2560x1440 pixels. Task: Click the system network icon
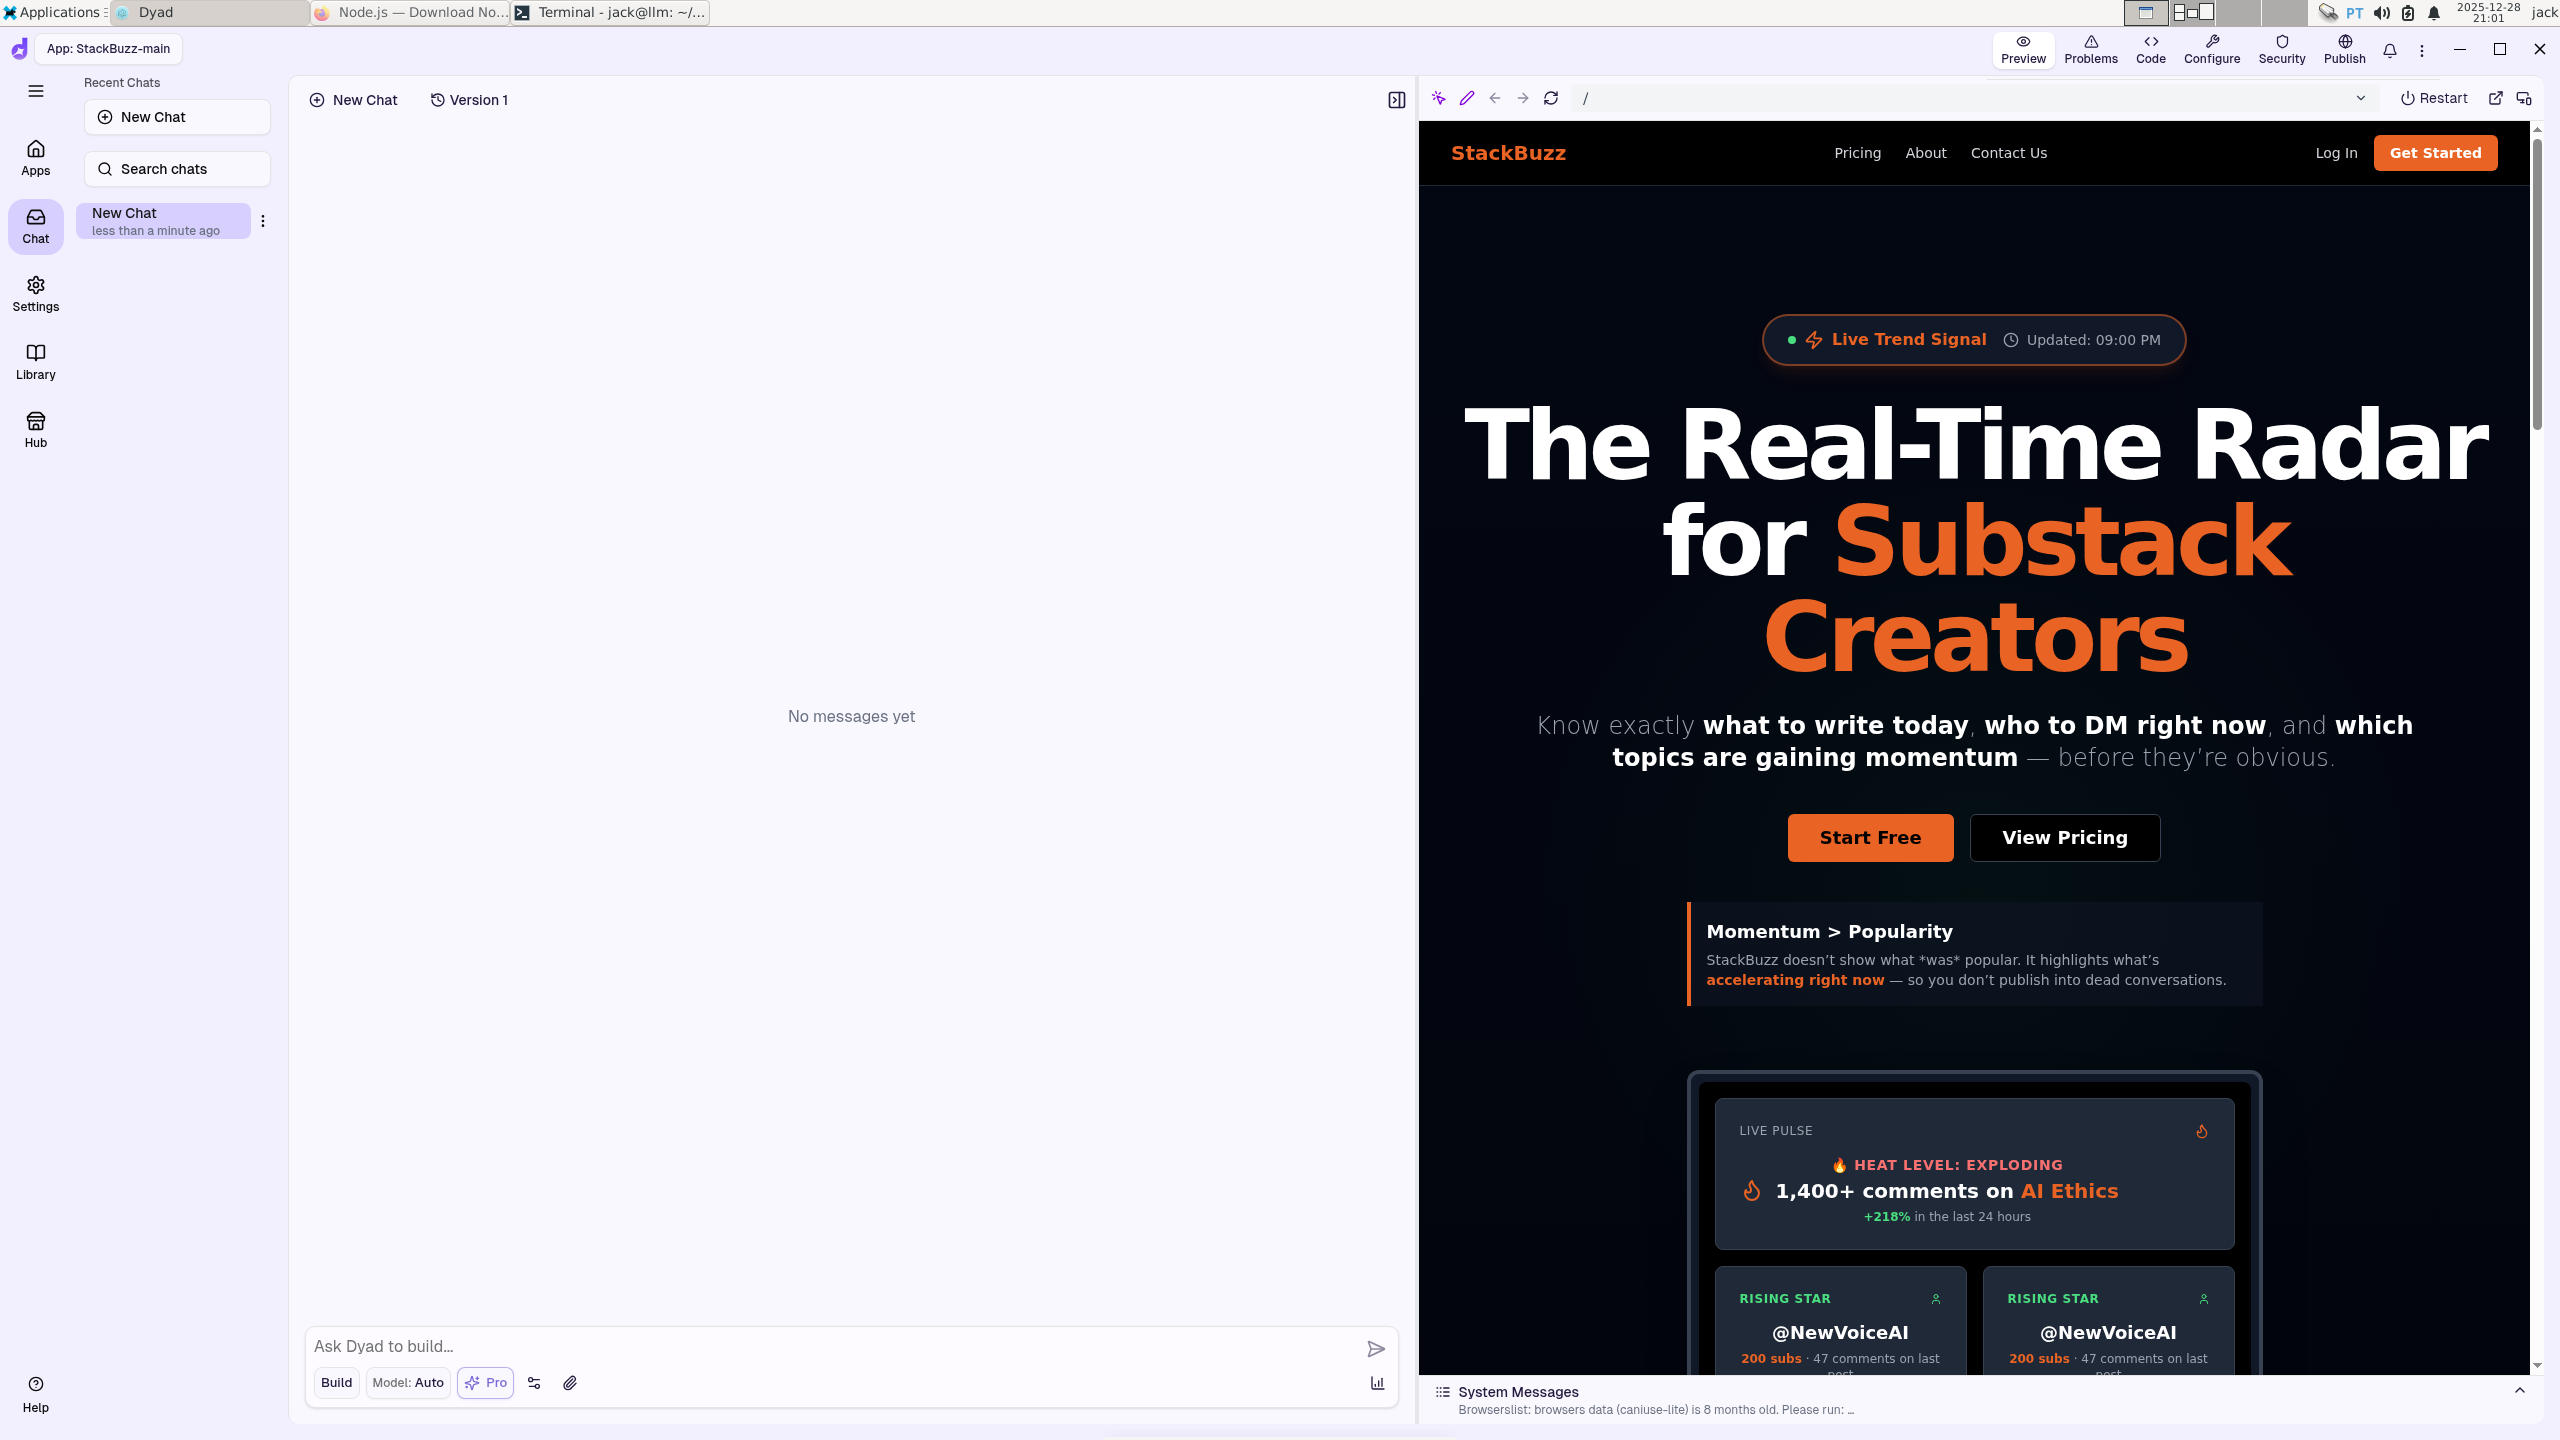pos(2328,13)
